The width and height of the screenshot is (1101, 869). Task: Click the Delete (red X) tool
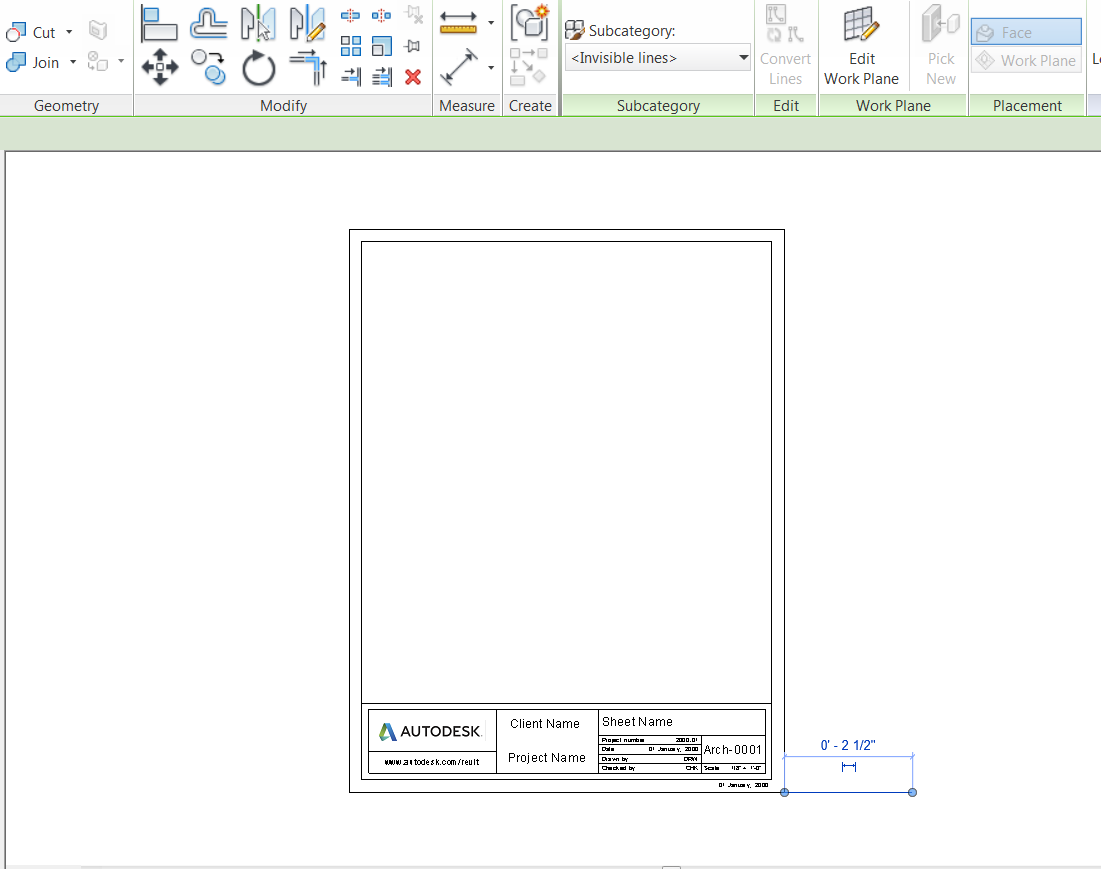coord(413,77)
